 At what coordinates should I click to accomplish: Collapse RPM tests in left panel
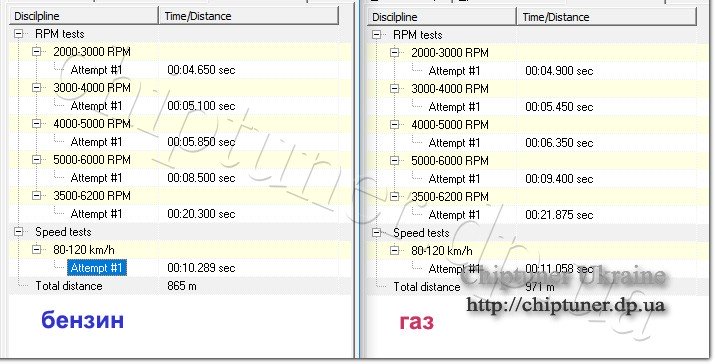(19, 34)
